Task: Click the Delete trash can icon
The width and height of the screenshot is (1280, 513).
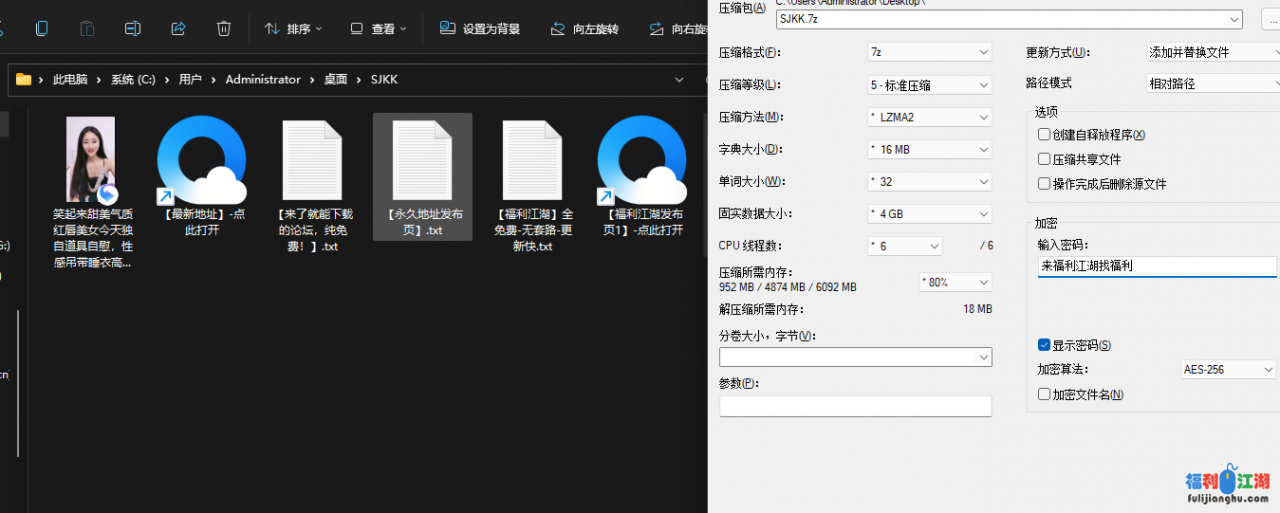Action: coord(224,29)
